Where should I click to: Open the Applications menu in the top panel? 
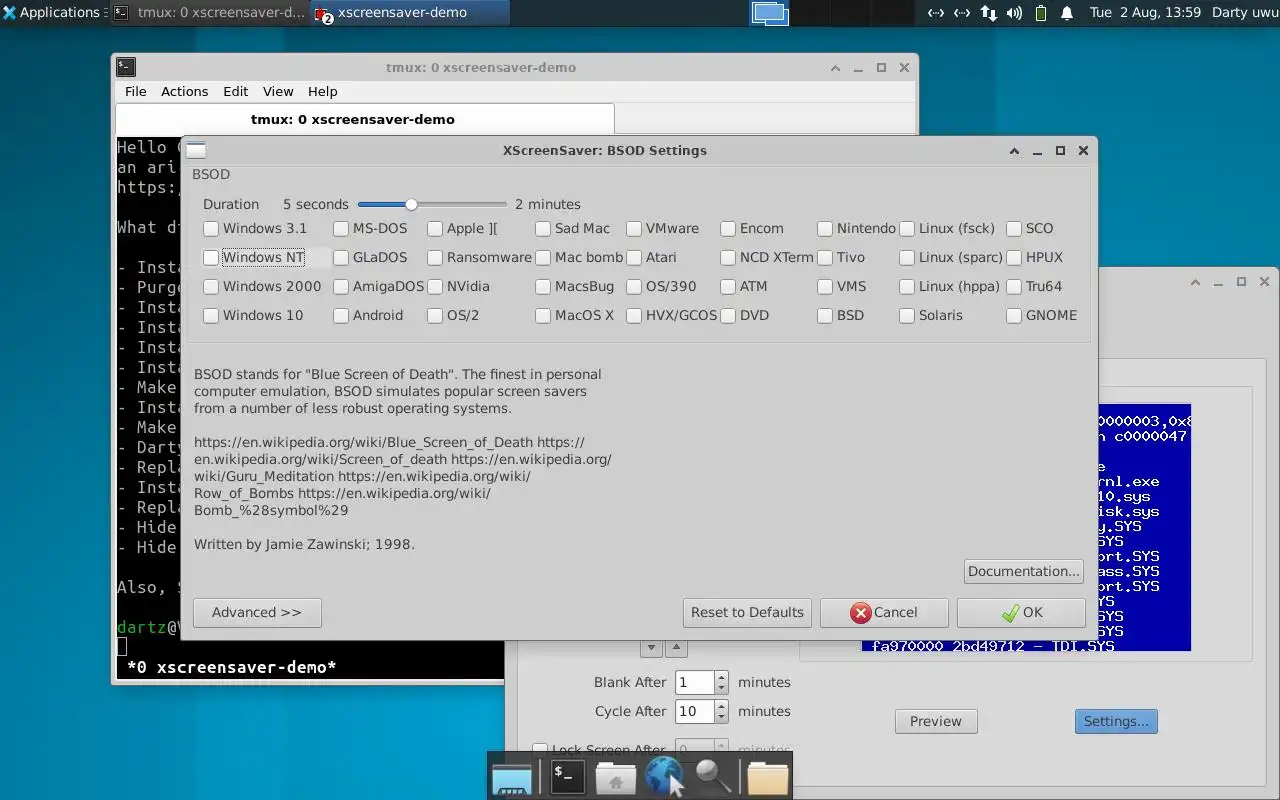(52, 13)
